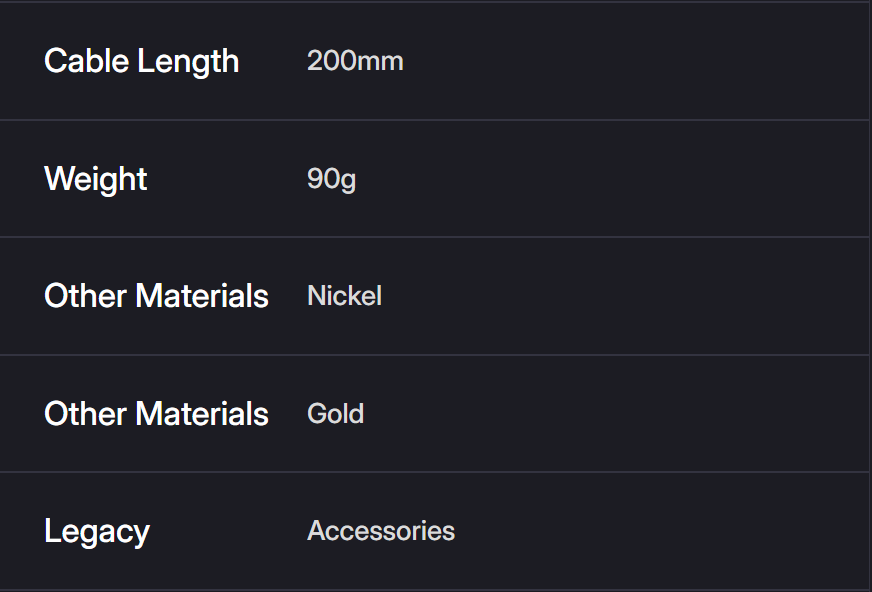872x592 pixels.
Task: Click the Legacy label
Action: click(x=97, y=531)
